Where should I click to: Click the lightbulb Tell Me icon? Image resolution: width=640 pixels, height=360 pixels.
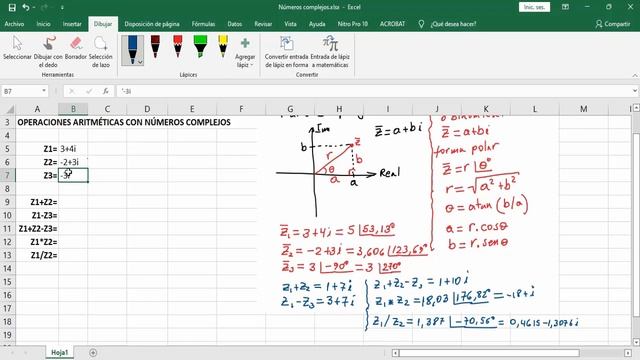pos(421,24)
